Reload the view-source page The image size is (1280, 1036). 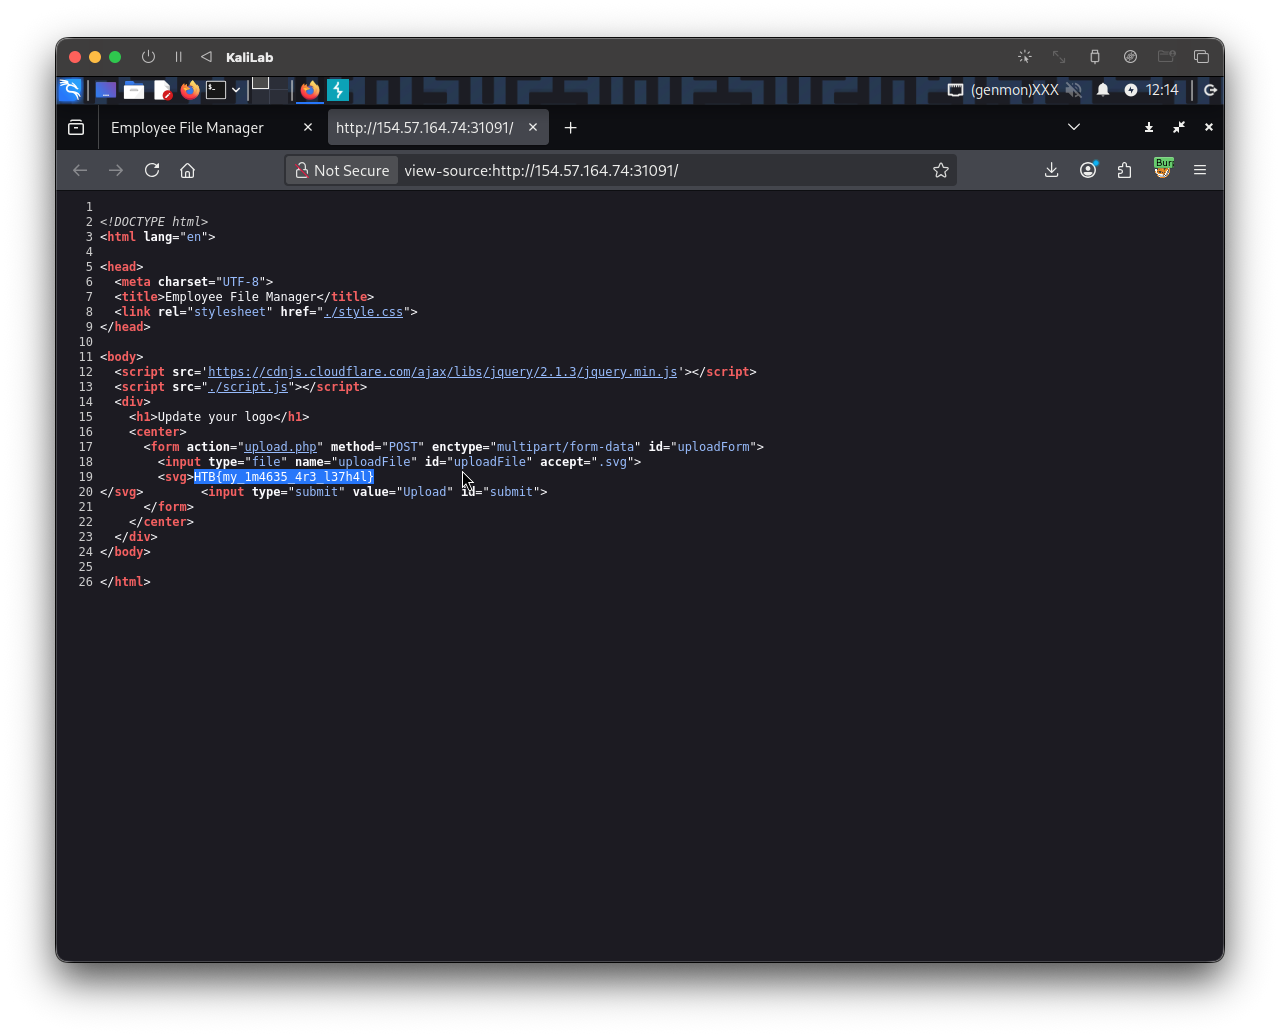152,170
